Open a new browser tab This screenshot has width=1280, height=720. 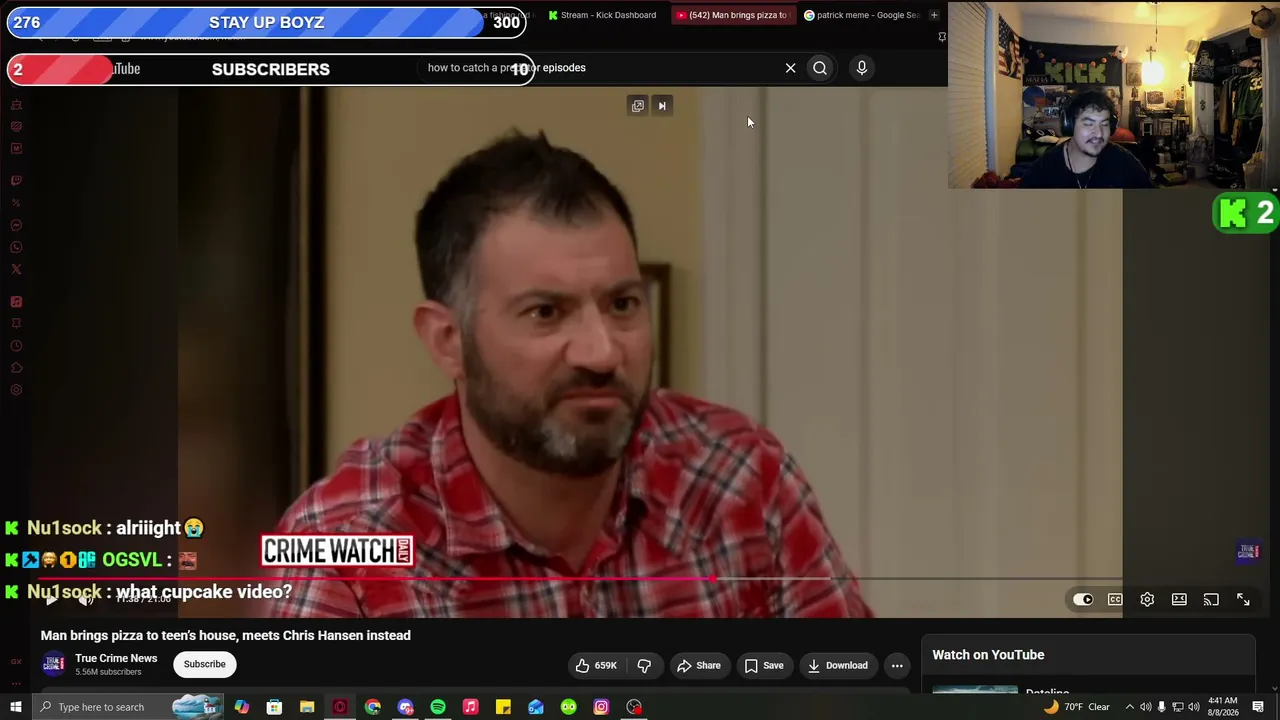point(934,15)
